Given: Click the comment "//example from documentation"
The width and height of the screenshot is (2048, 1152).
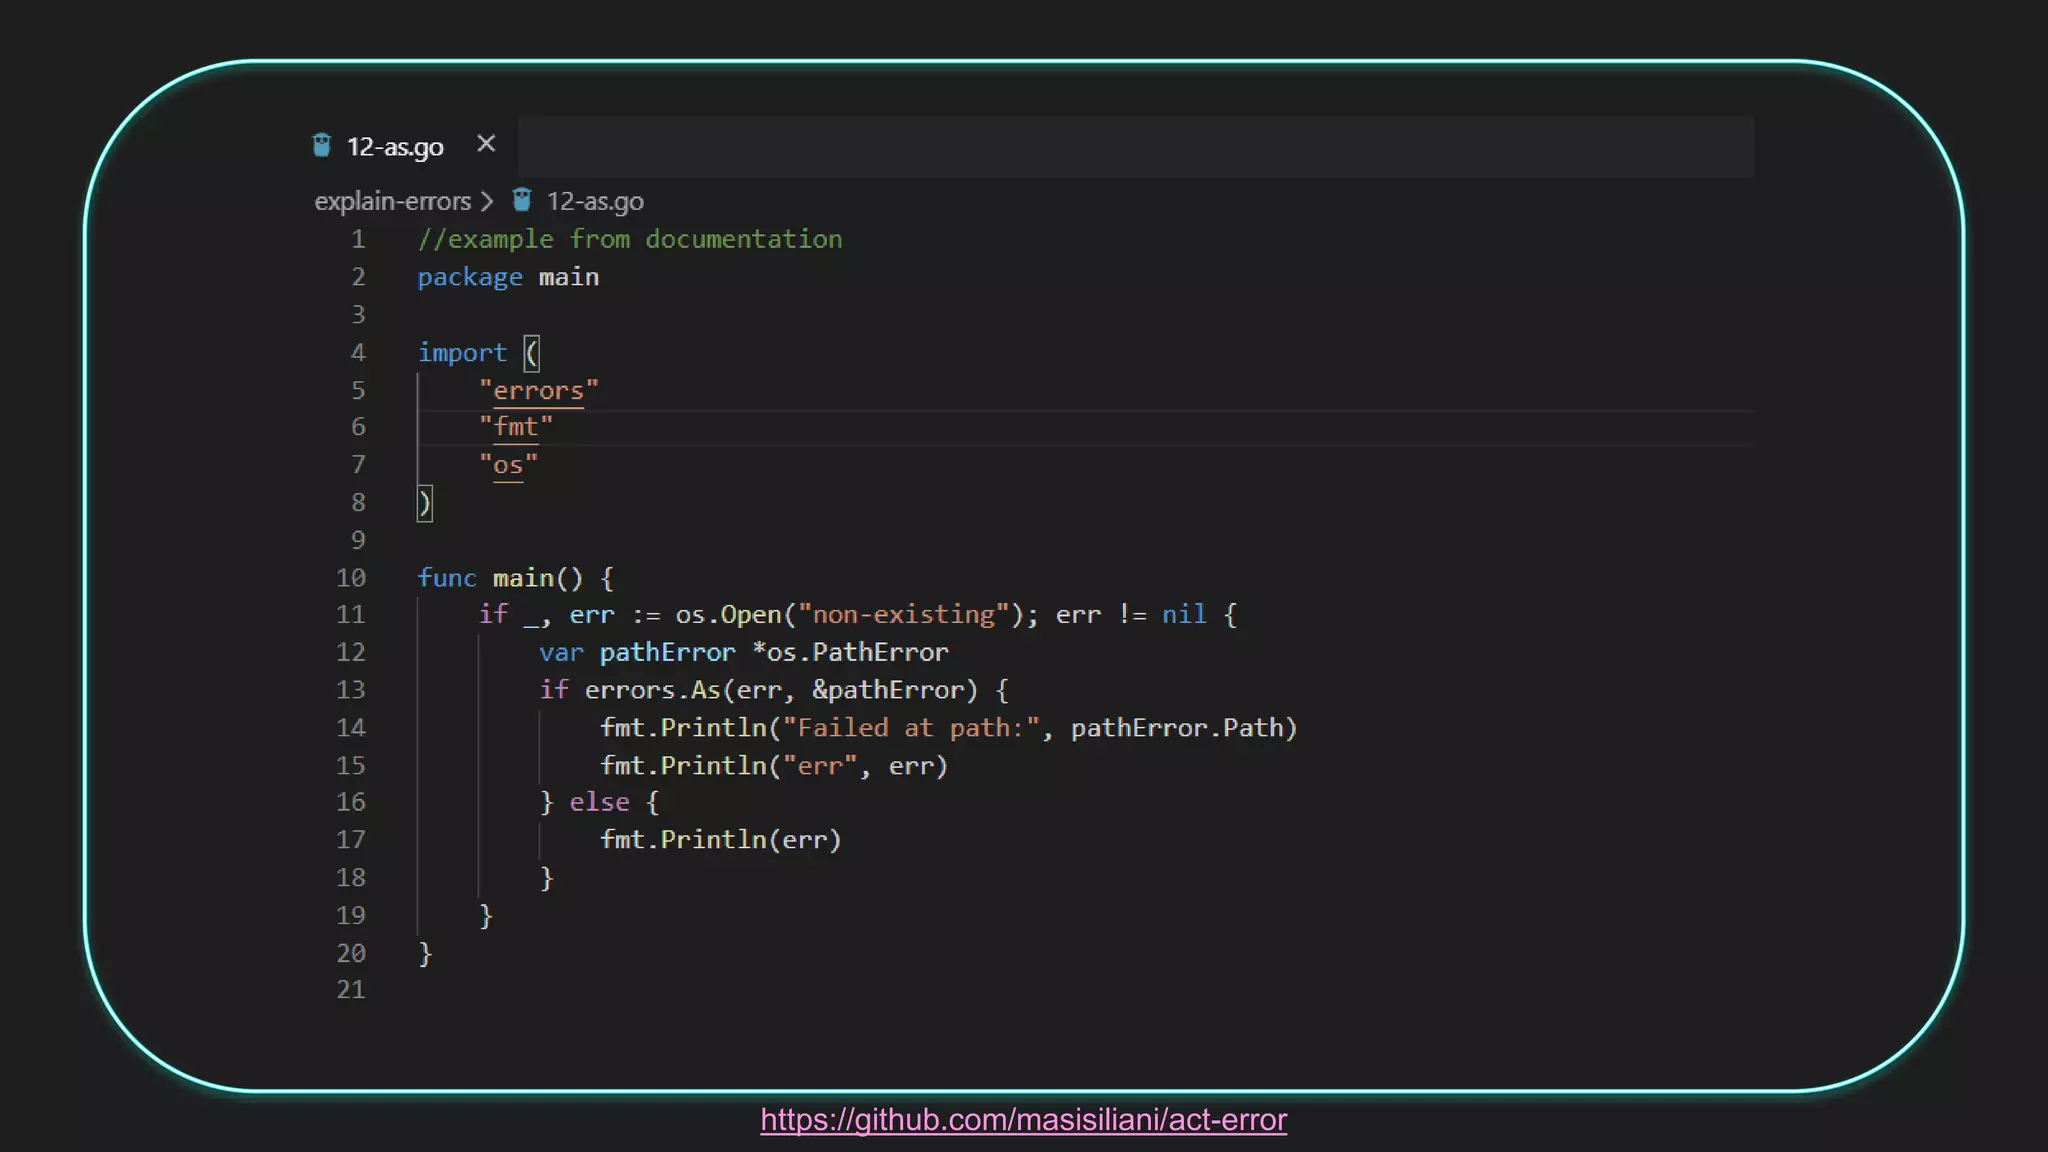Looking at the screenshot, I should coord(630,239).
